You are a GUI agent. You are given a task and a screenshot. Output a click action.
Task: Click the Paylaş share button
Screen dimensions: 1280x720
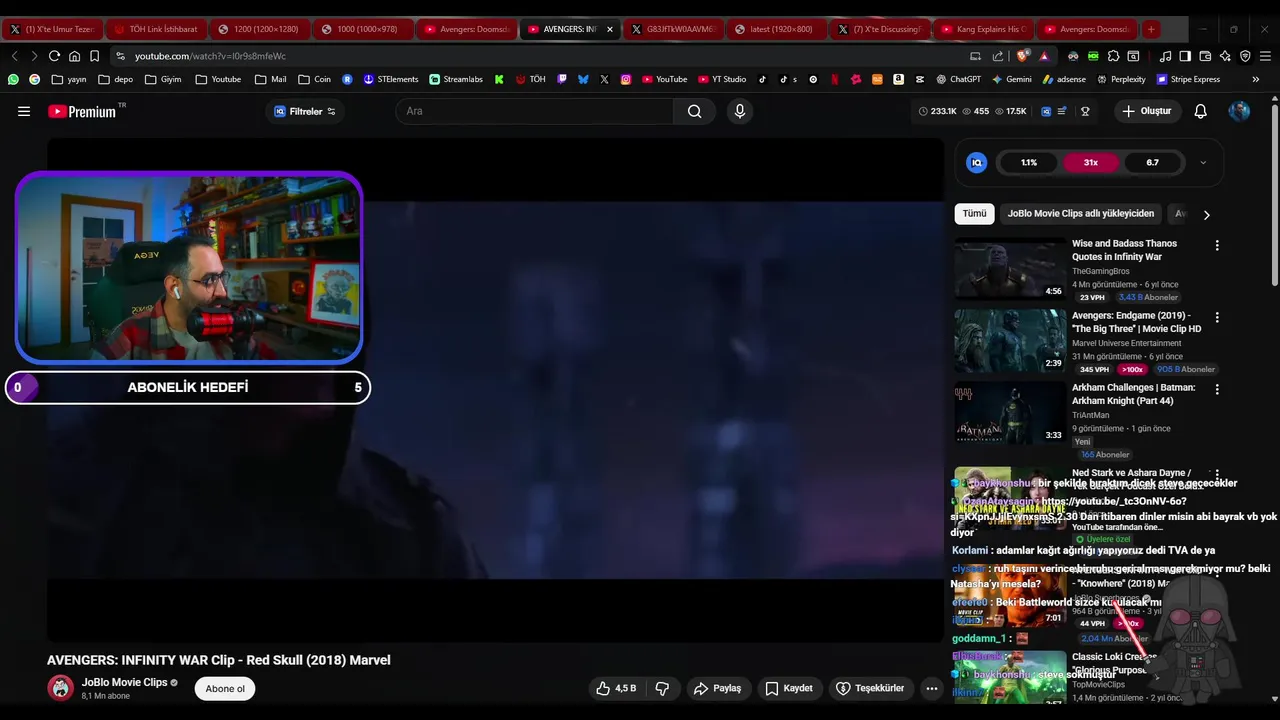coord(718,688)
